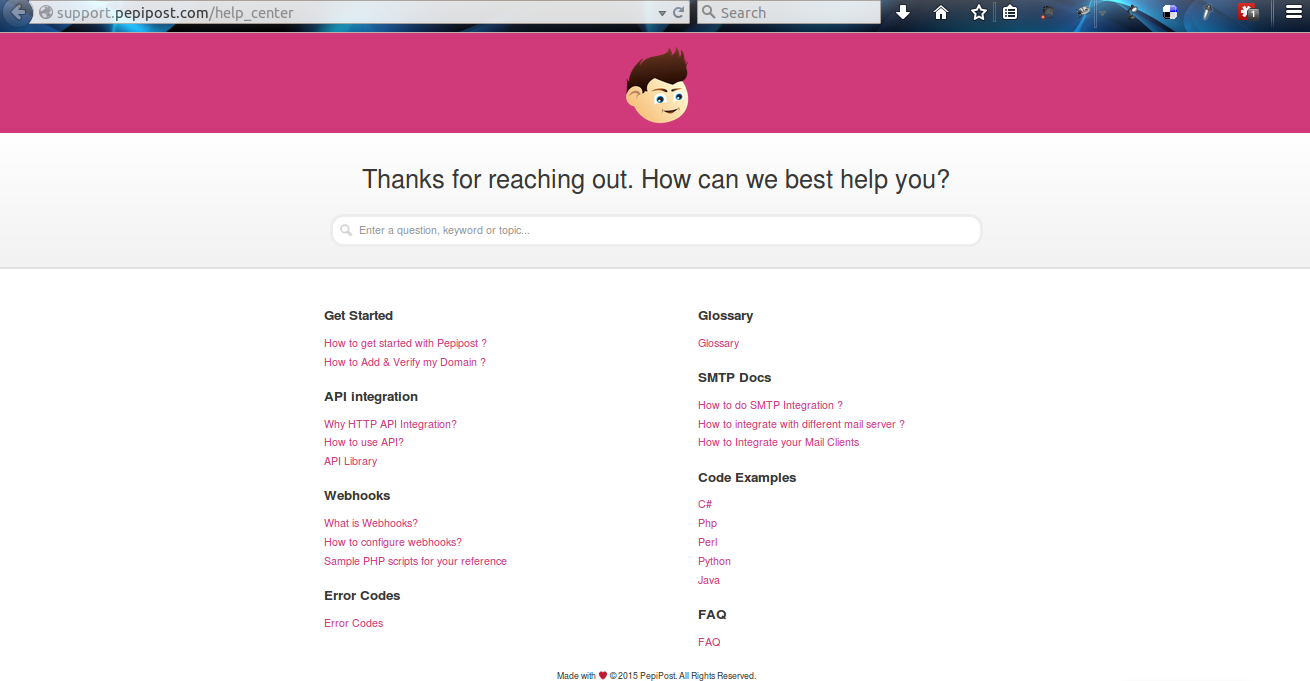
Task: Click the bold 'Error Codes' heading
Action: 362,595
